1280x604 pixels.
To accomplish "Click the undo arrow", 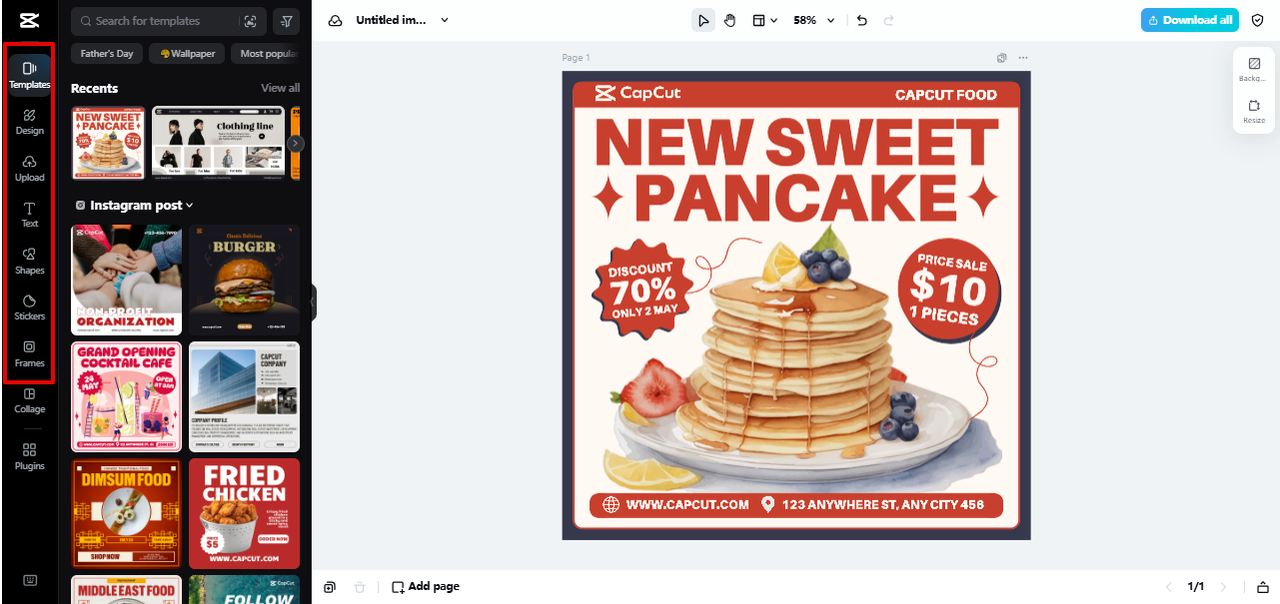I will pyautogui.click(x=862, y=20).
